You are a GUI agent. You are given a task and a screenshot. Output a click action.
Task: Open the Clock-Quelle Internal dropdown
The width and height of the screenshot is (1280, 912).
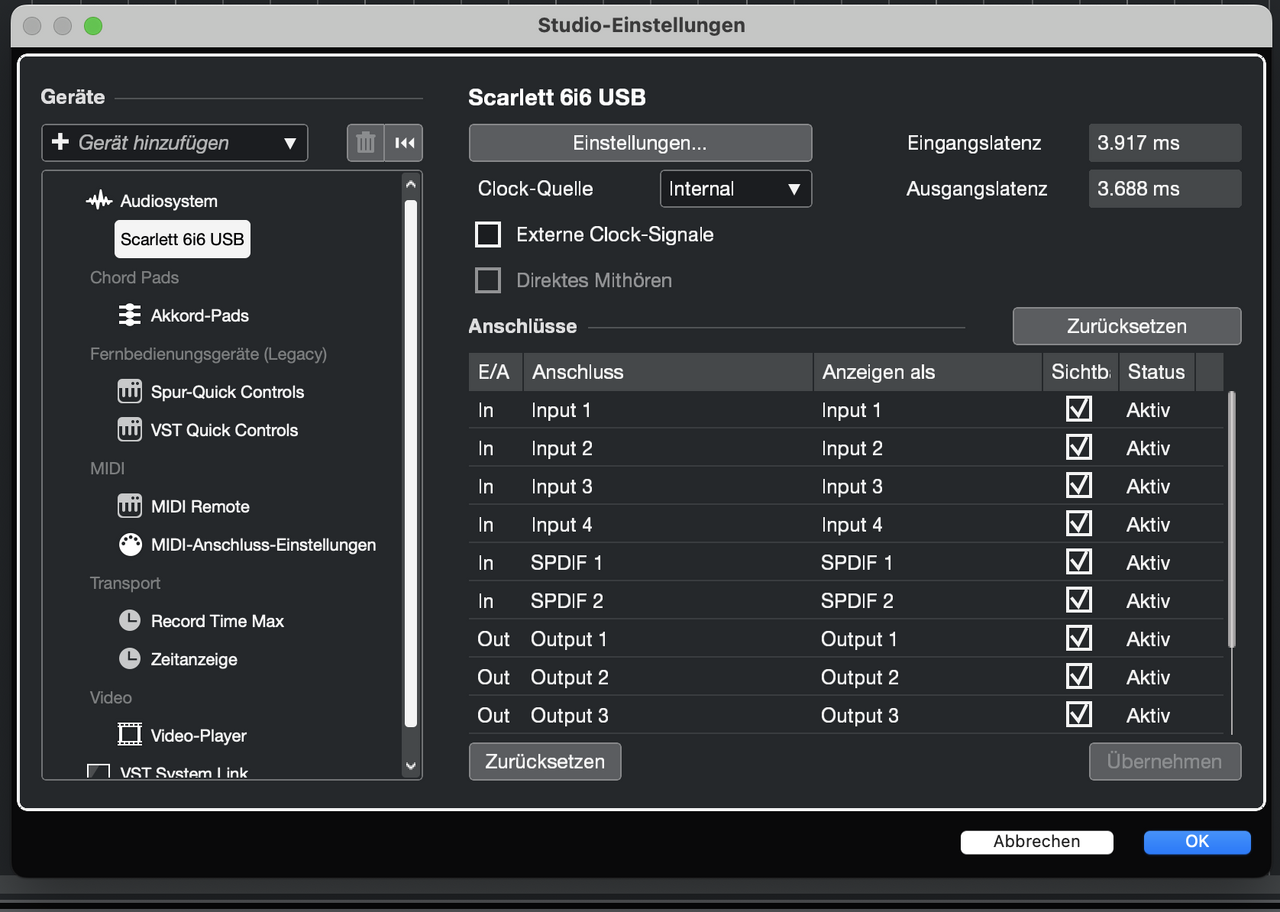[x=736, y=189]
